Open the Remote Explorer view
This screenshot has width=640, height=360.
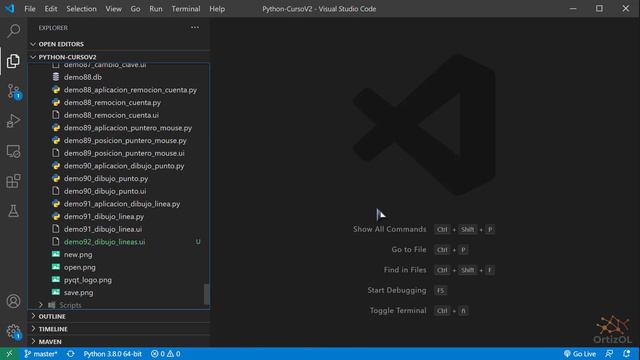click(13, 151)
